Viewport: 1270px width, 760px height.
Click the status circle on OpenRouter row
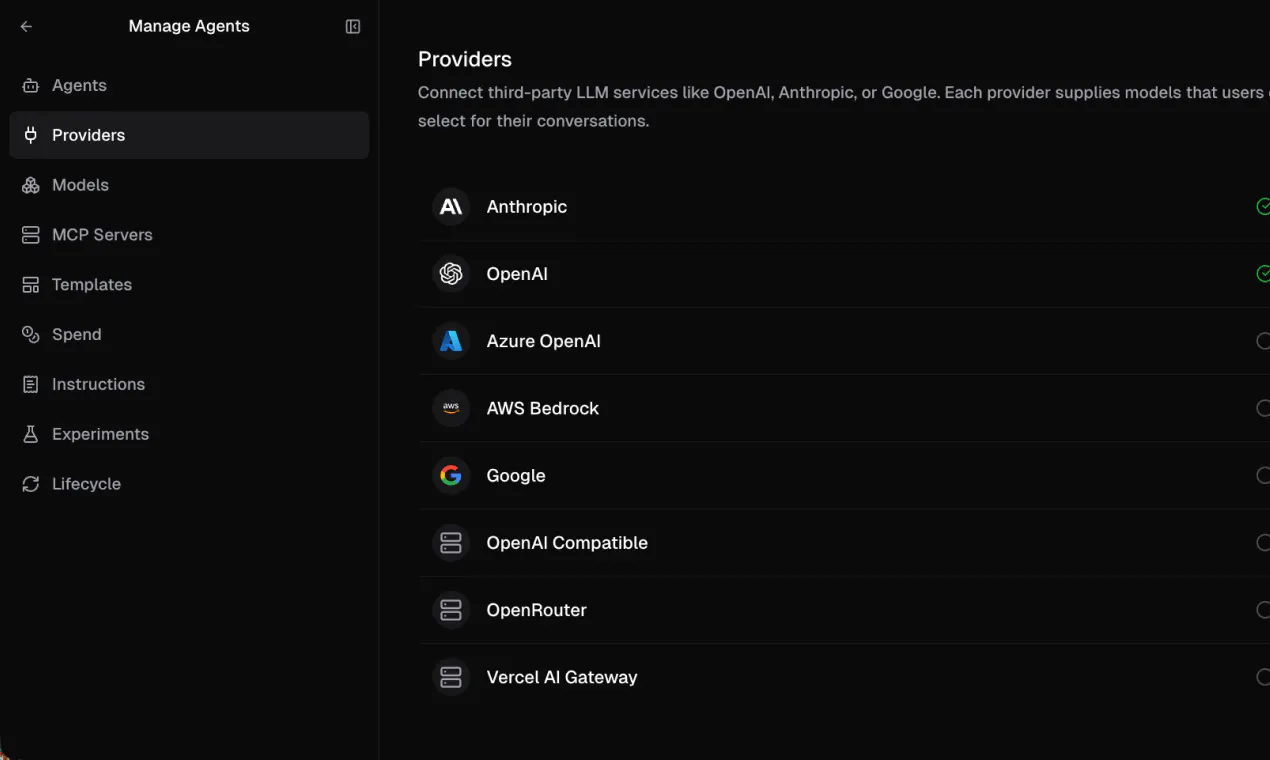click(1263, 610)
